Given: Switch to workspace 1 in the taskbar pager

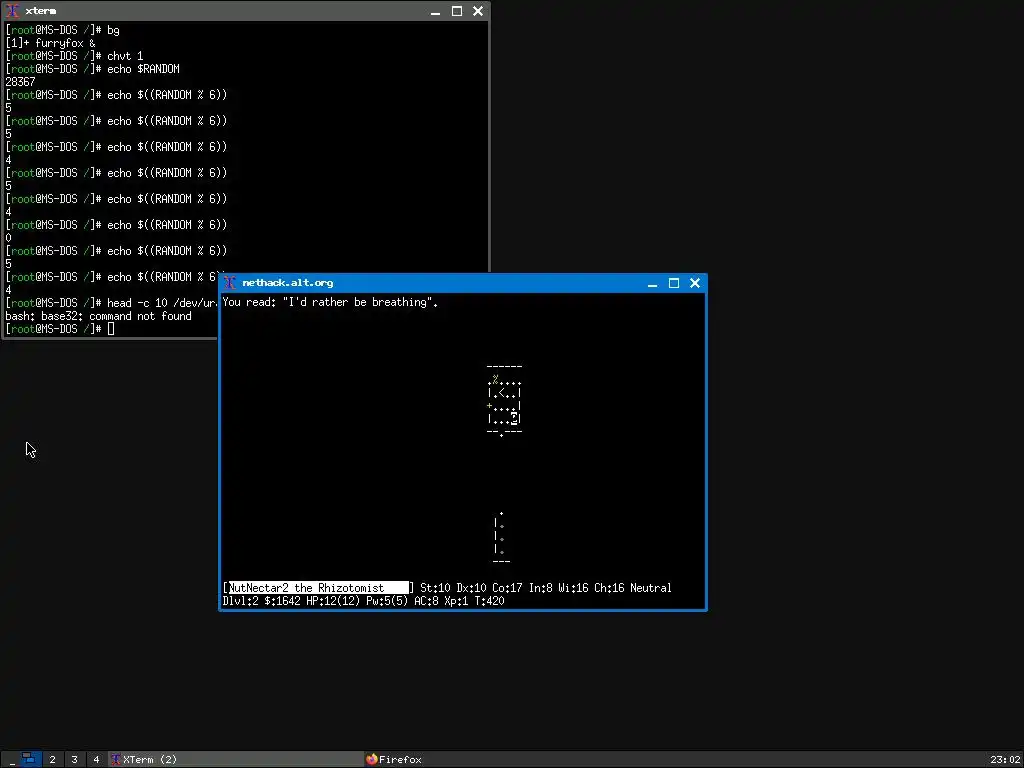Looking at the screenshot, I should tap(30, 759).
